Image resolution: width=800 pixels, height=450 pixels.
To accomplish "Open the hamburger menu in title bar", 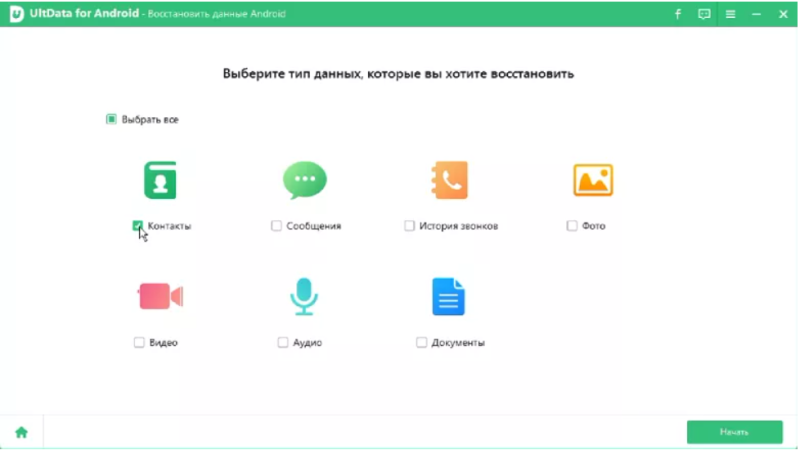I will tap(731, 14).
